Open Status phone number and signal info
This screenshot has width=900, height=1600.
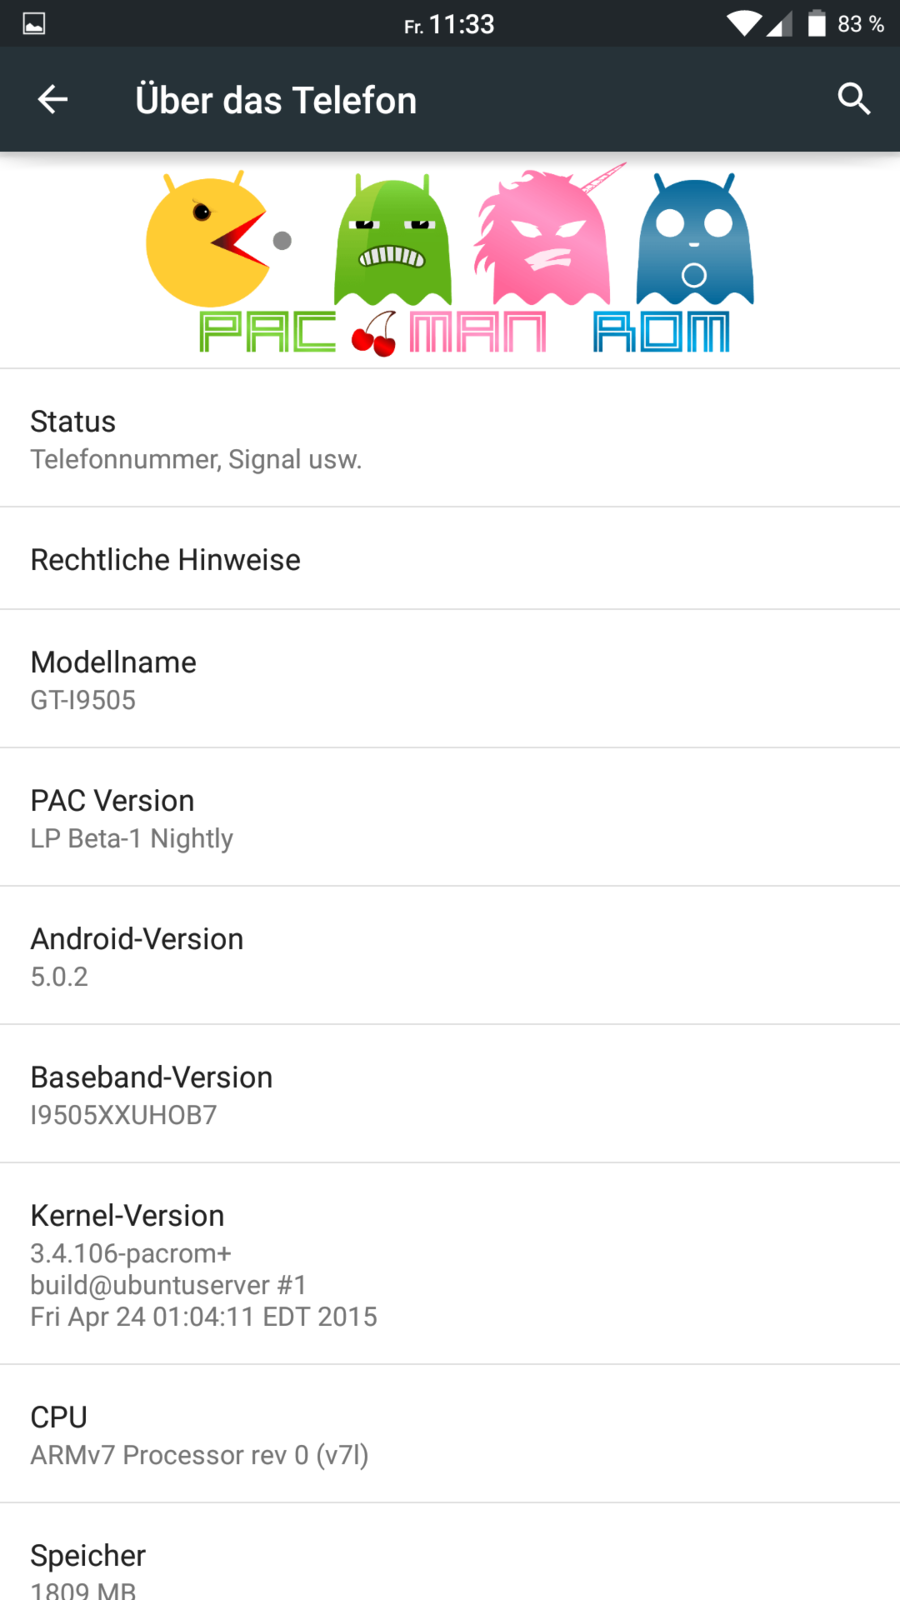(450, 438)
